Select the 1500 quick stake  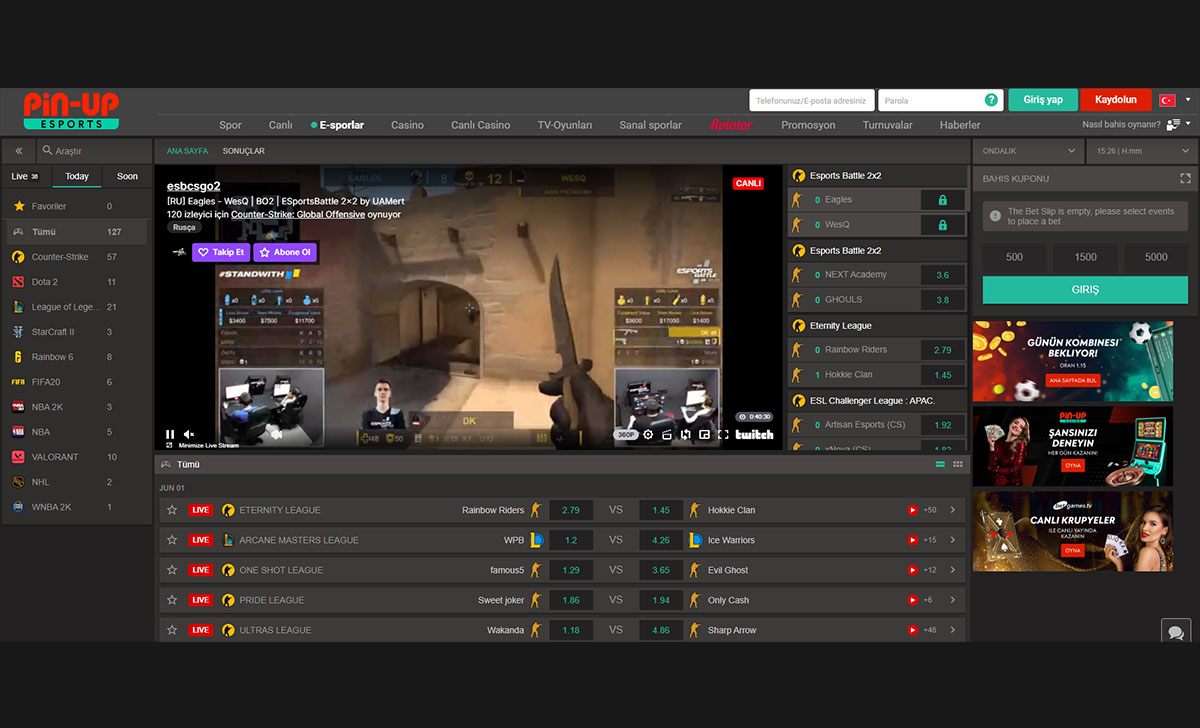1086,257
